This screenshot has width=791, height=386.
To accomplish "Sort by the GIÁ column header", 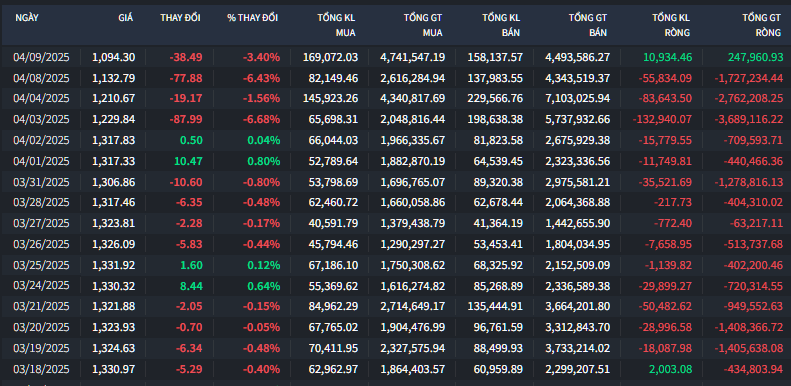I will pos(126,18).
